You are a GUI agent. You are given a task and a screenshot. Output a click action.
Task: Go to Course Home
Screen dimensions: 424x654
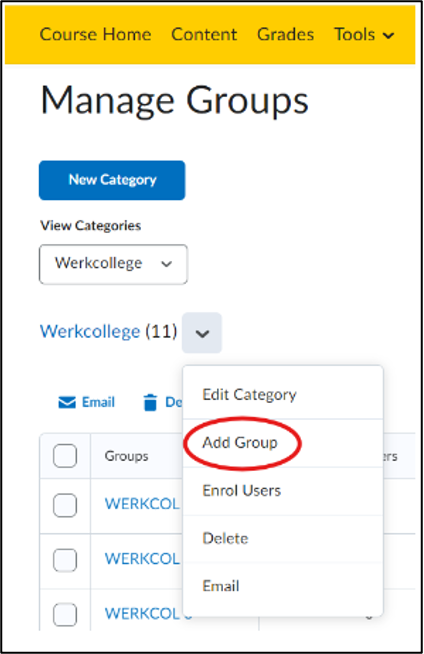95,35
